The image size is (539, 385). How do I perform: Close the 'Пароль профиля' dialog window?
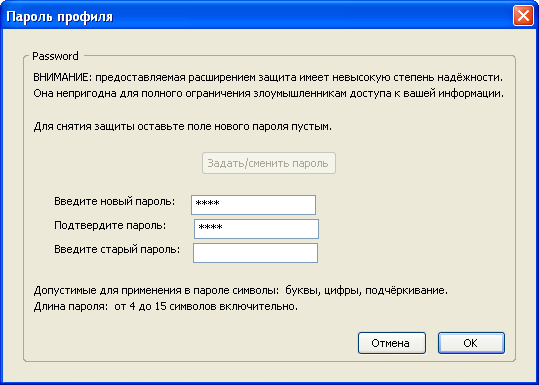(x=523, y=16)
